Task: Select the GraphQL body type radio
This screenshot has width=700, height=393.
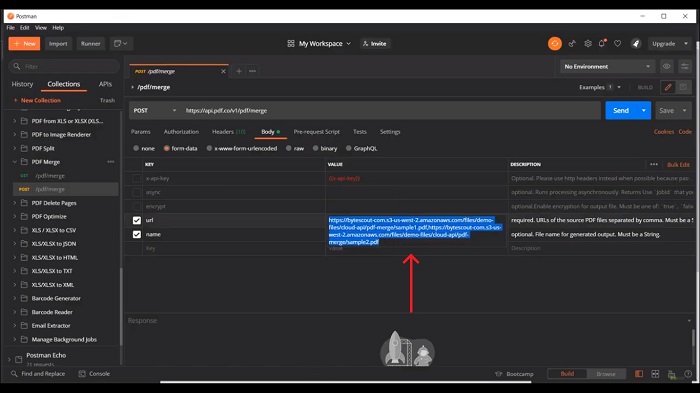Action: (349, 148)
